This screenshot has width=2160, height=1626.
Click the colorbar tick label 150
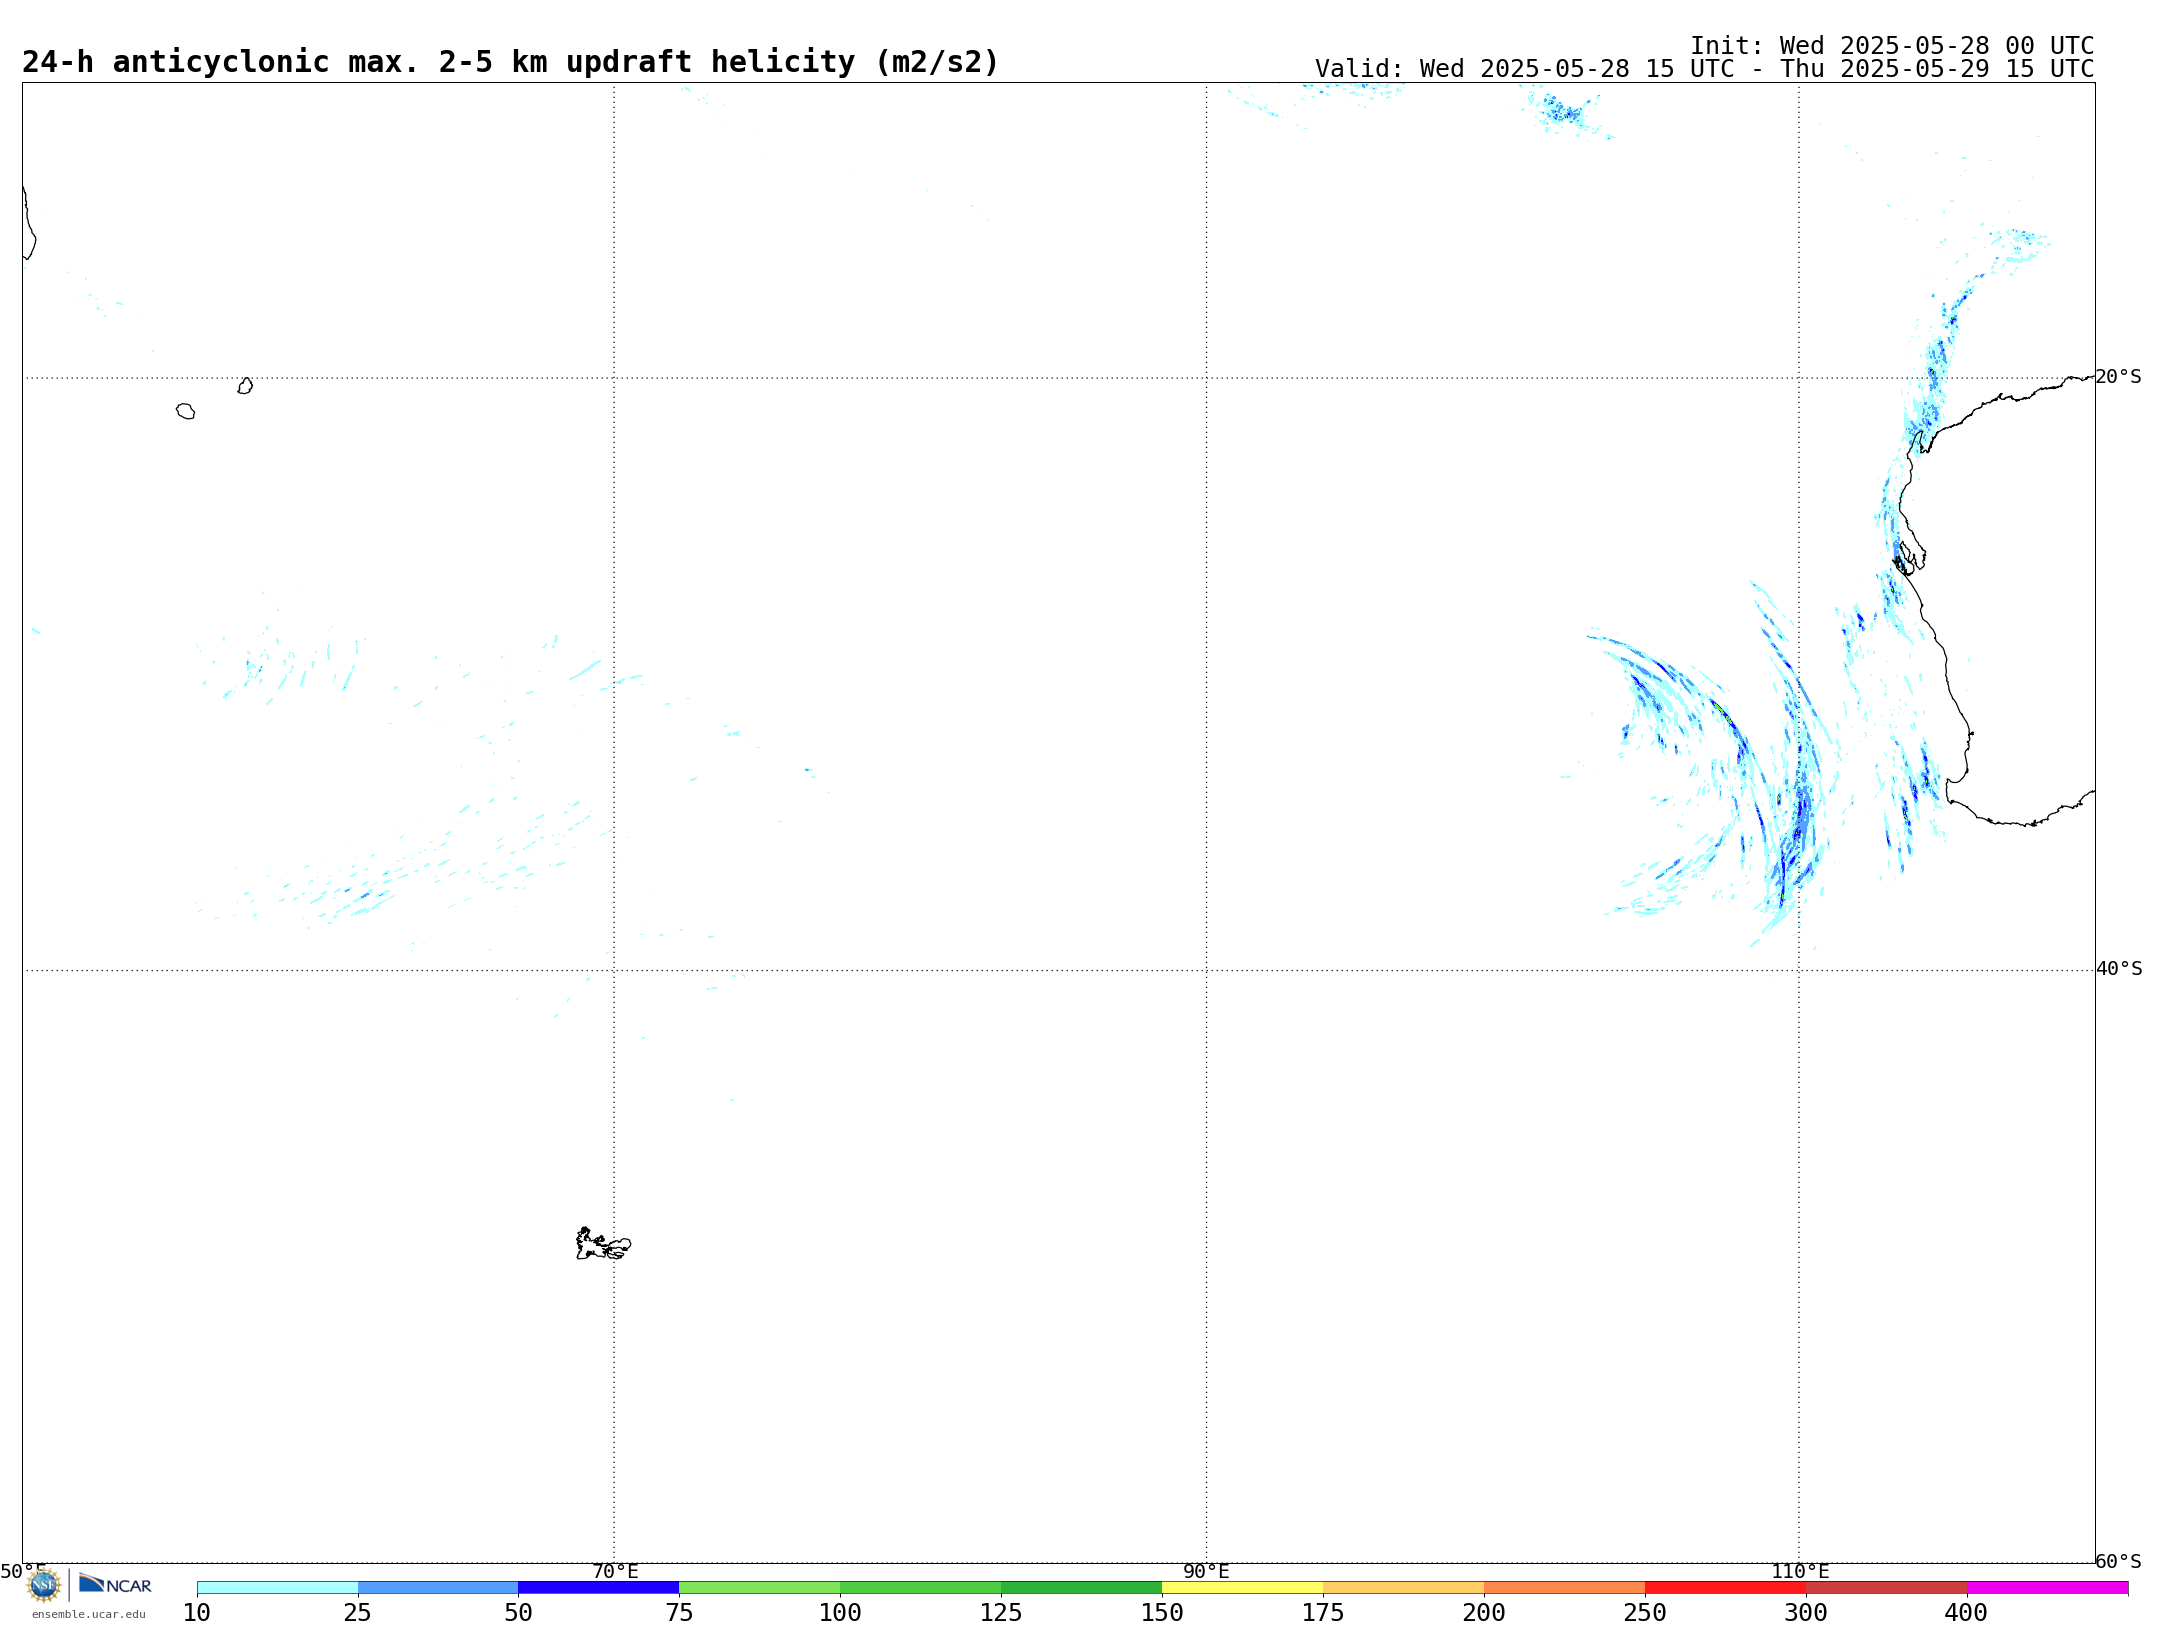pyautogui.click(x=1162, y=1612)
